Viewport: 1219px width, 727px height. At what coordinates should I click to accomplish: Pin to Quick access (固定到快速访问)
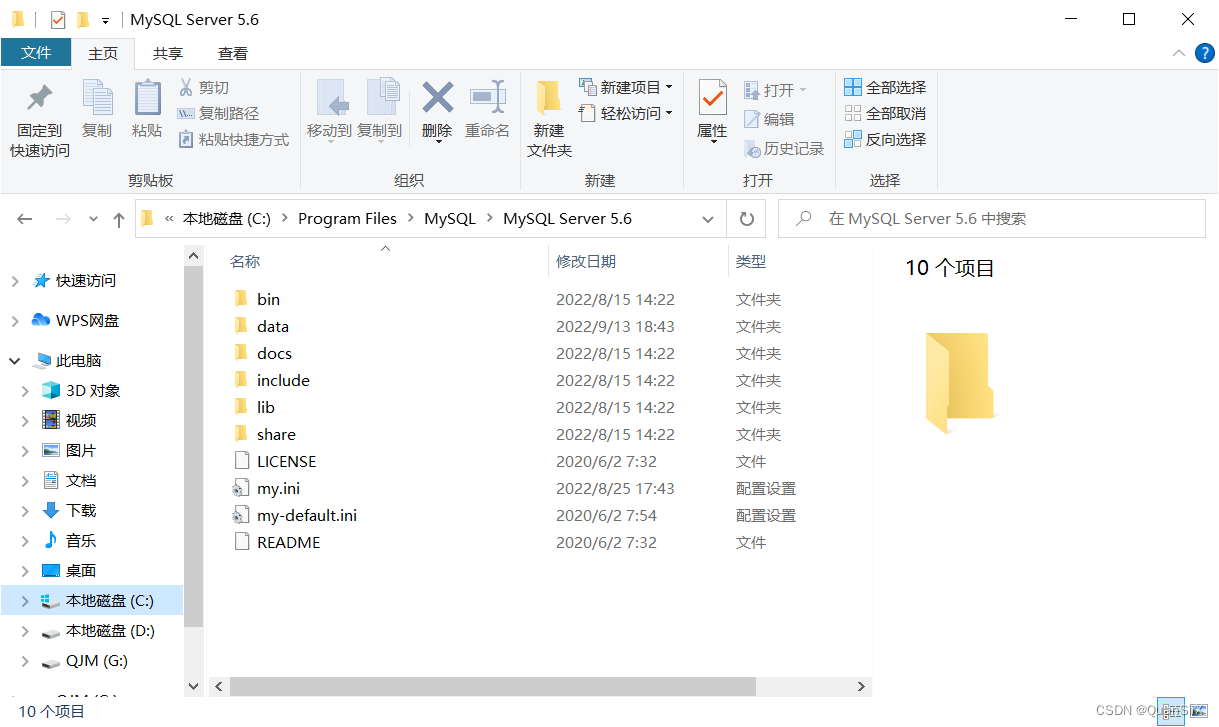click(40, 118)
